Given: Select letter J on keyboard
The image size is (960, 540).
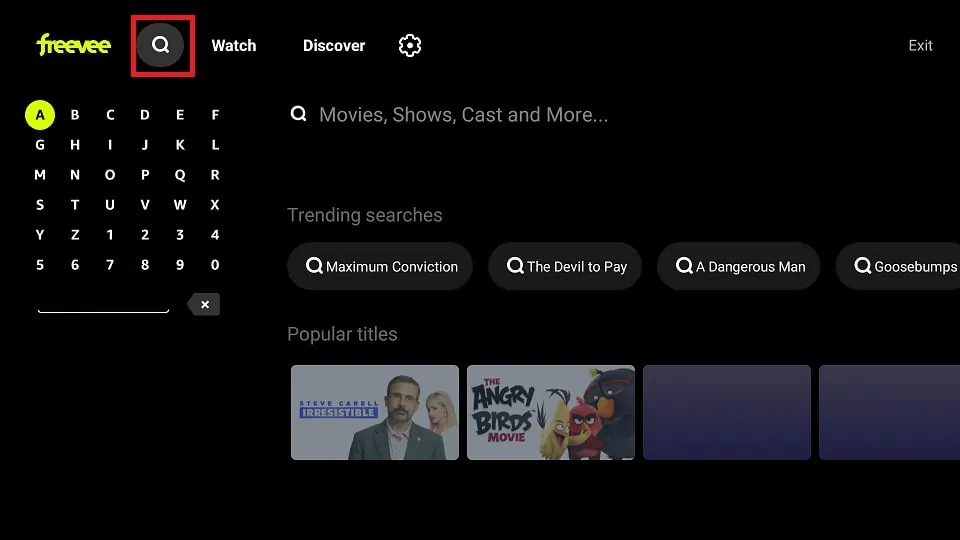Looking at the screenshot, I should pos(145,144).
